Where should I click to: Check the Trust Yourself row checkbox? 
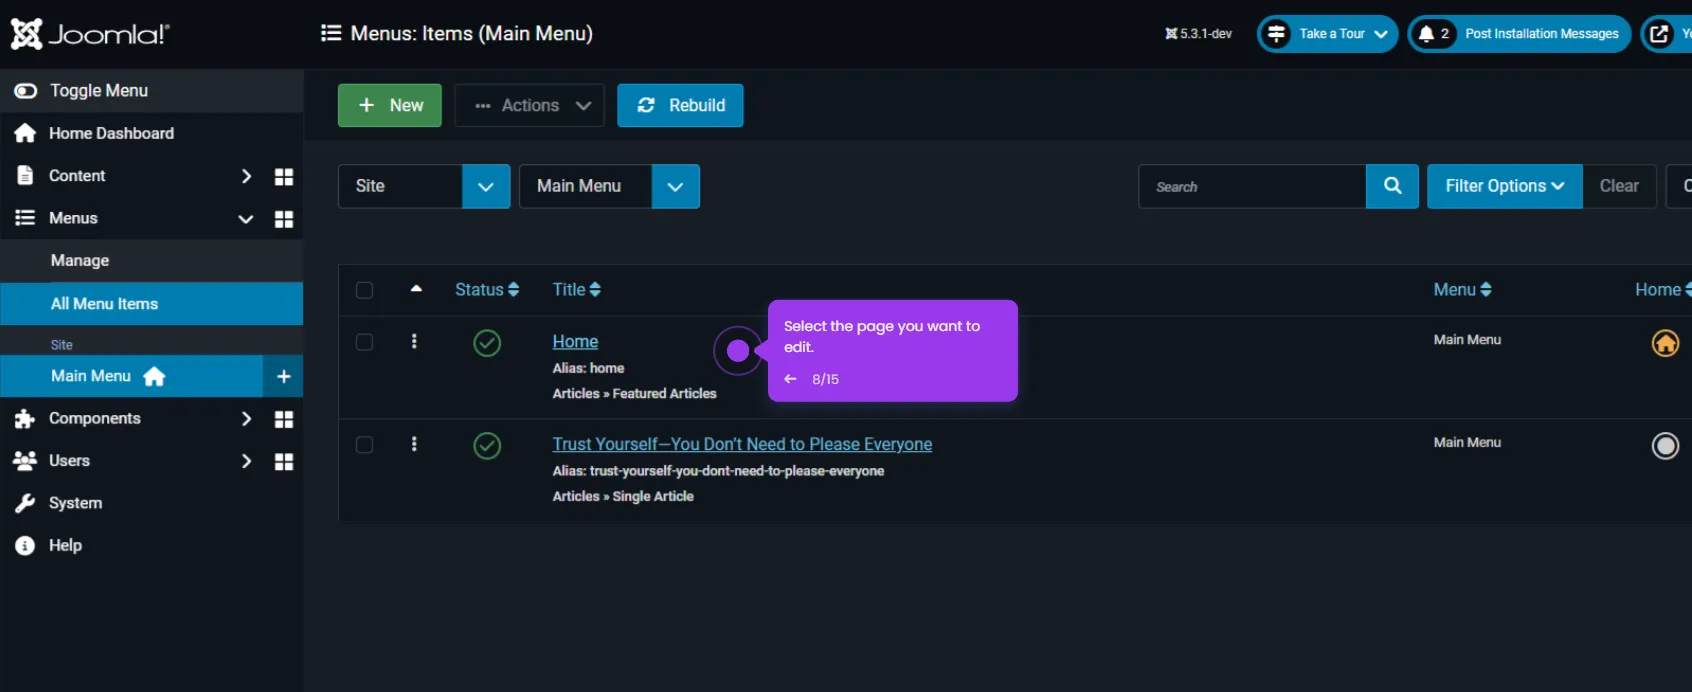pyautogui.click(x=365, y=445)
